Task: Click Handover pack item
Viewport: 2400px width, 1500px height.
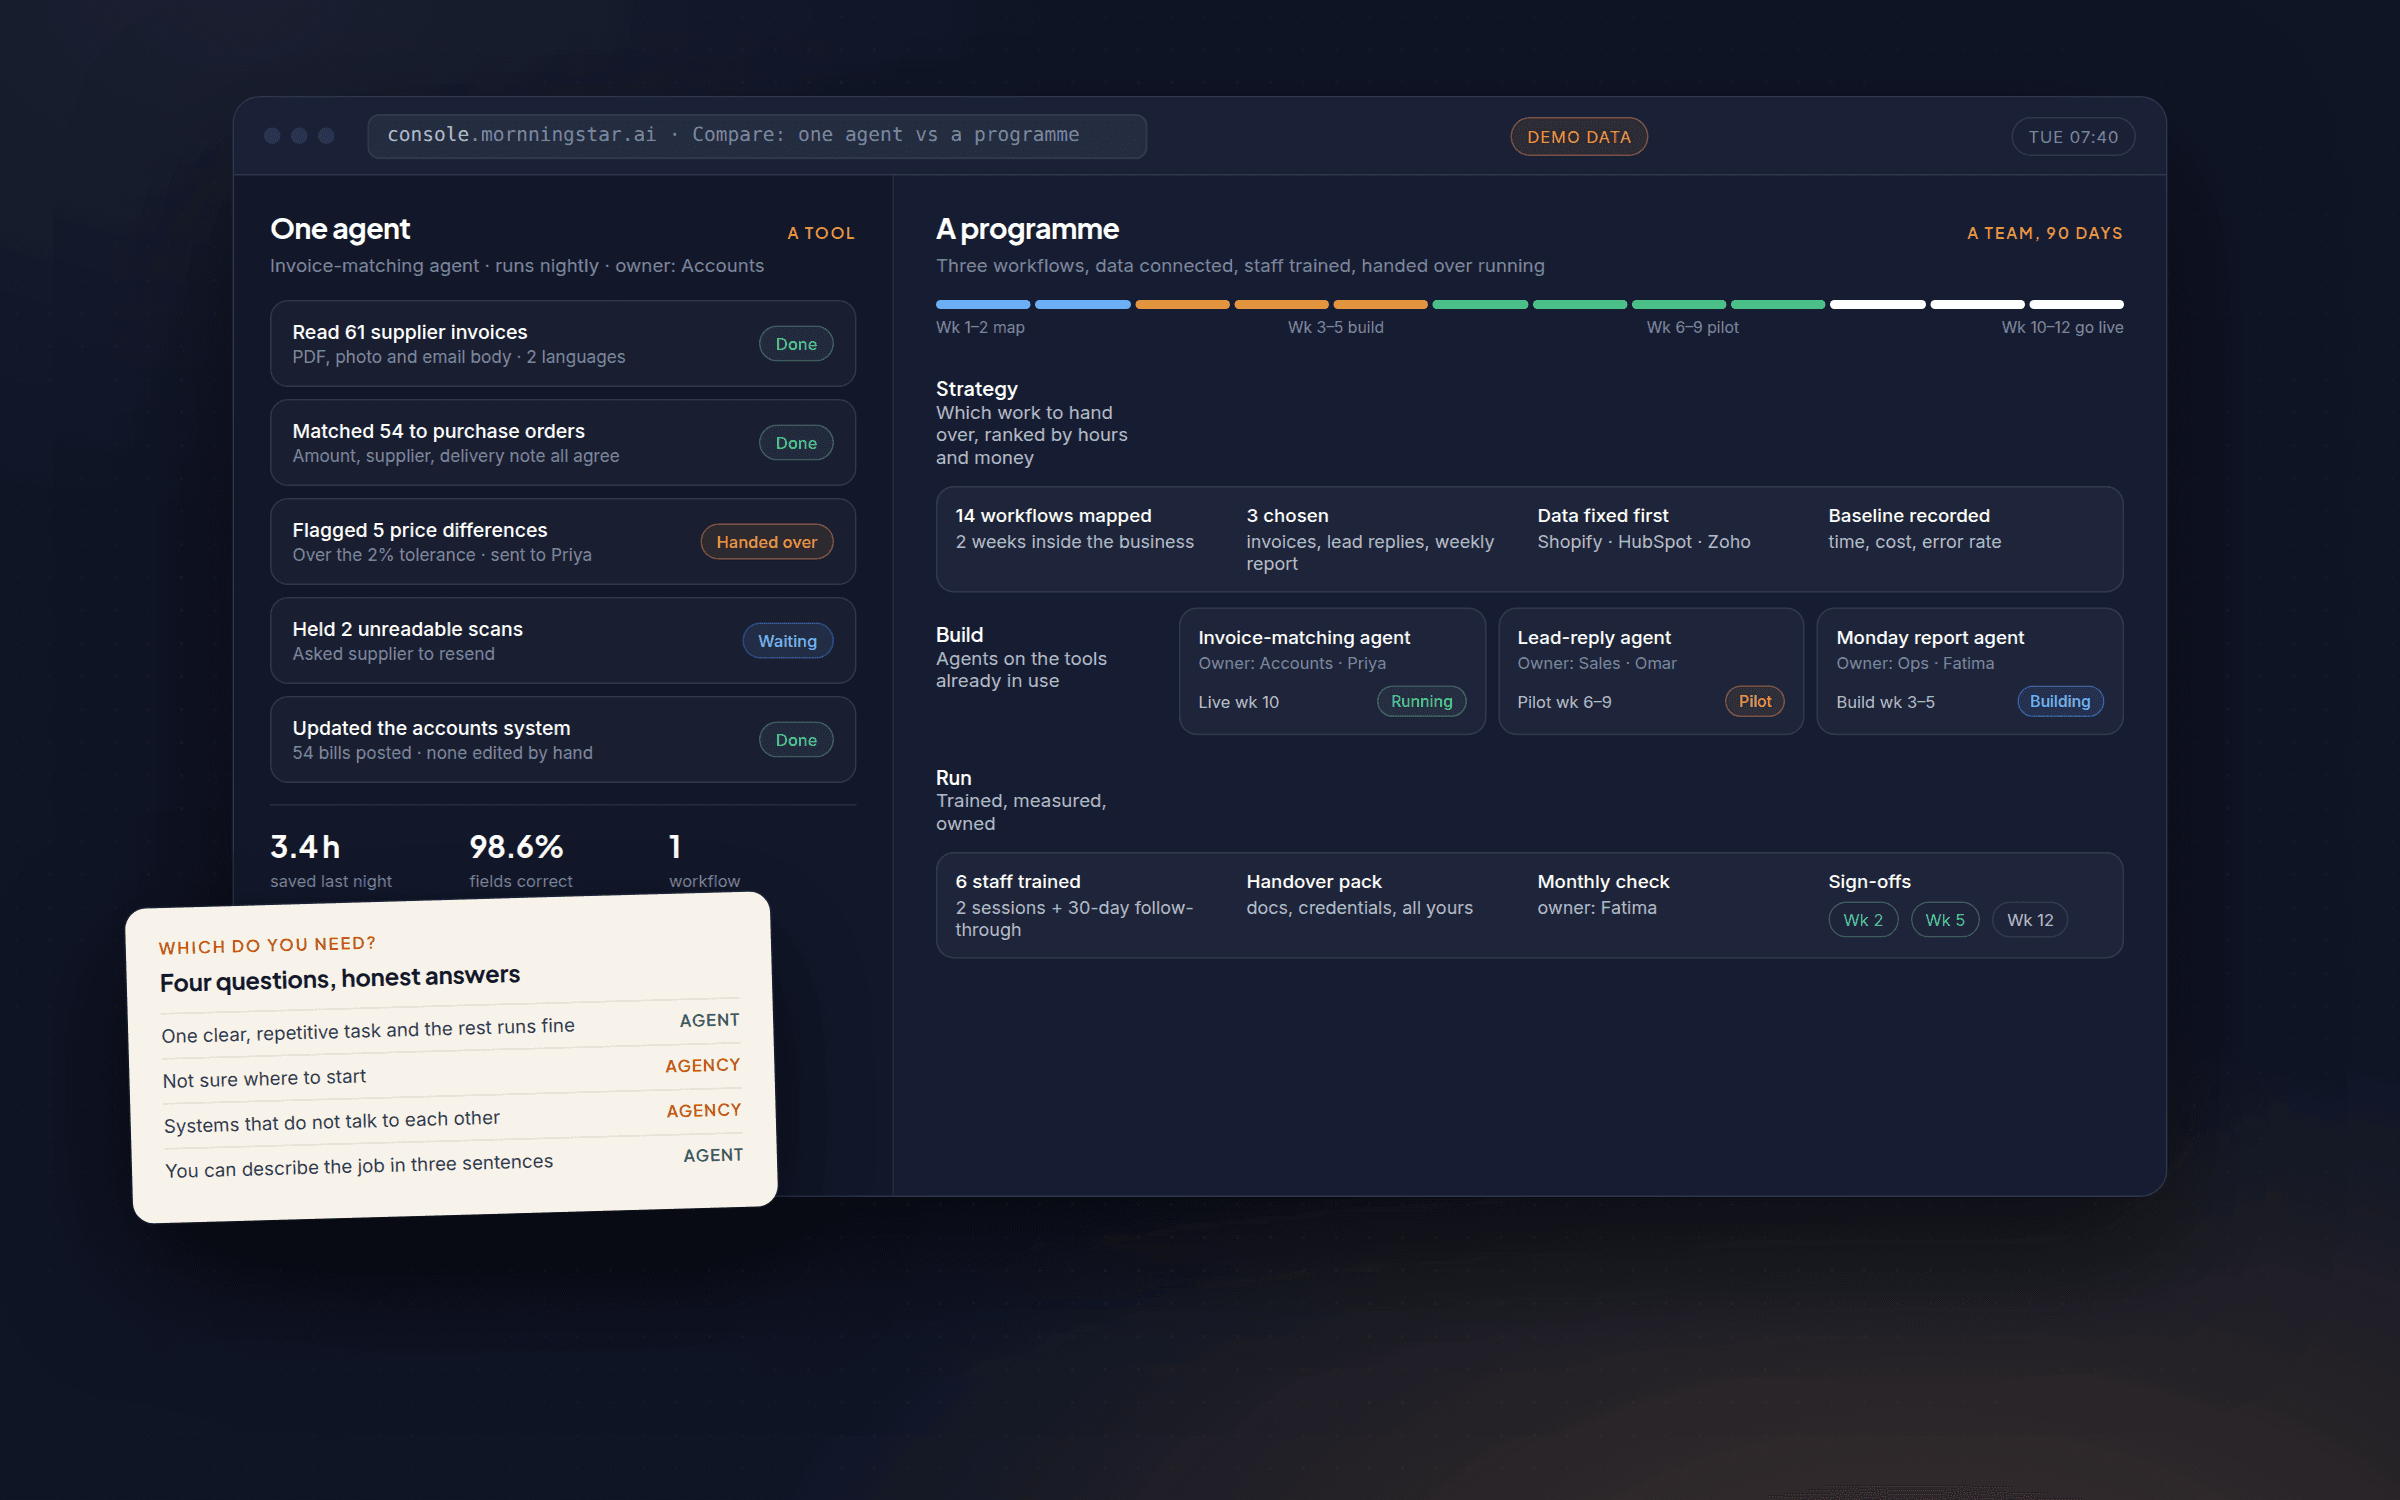Action: click(x=1359, y=894)
